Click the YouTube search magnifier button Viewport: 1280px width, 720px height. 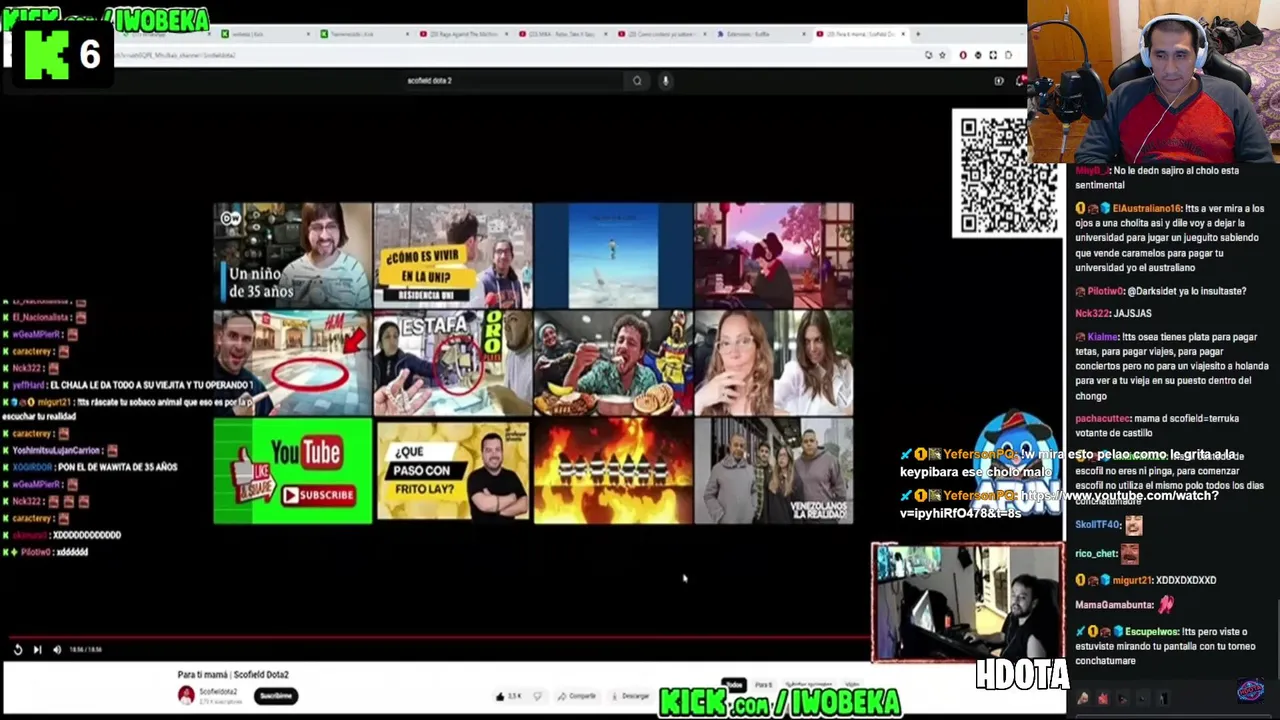[x=637, y=81]
